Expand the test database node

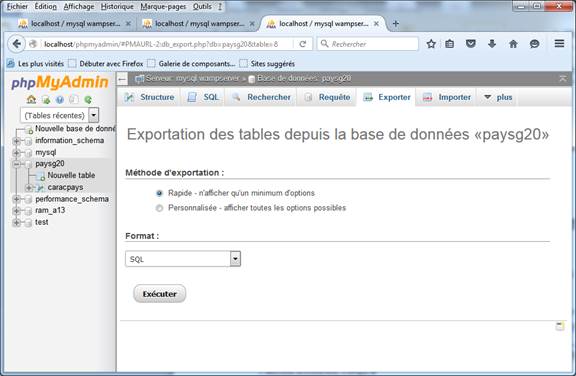tap(16, 223)
